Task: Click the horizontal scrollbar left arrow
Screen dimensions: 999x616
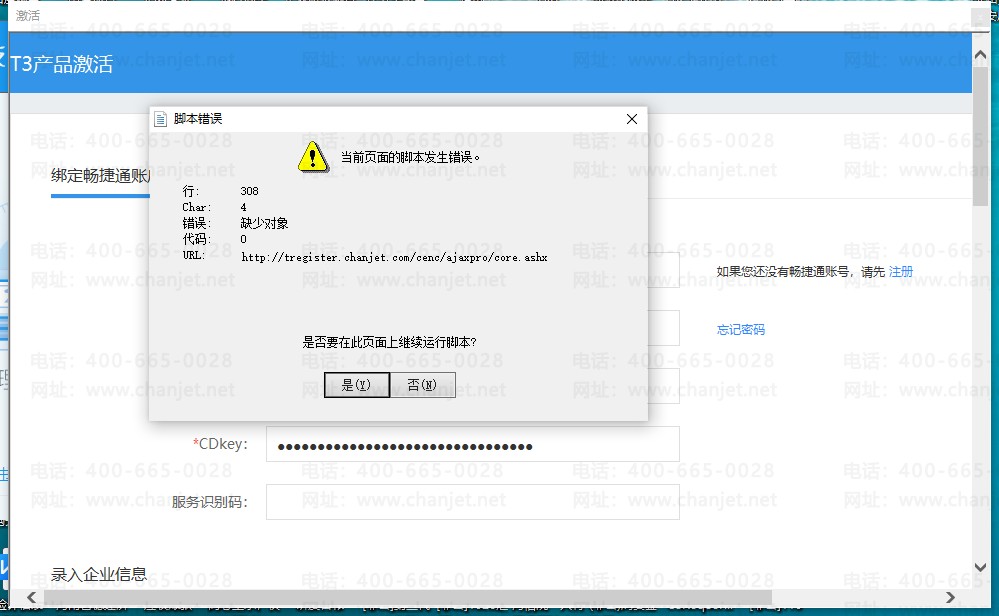Action: coord(32,598)
